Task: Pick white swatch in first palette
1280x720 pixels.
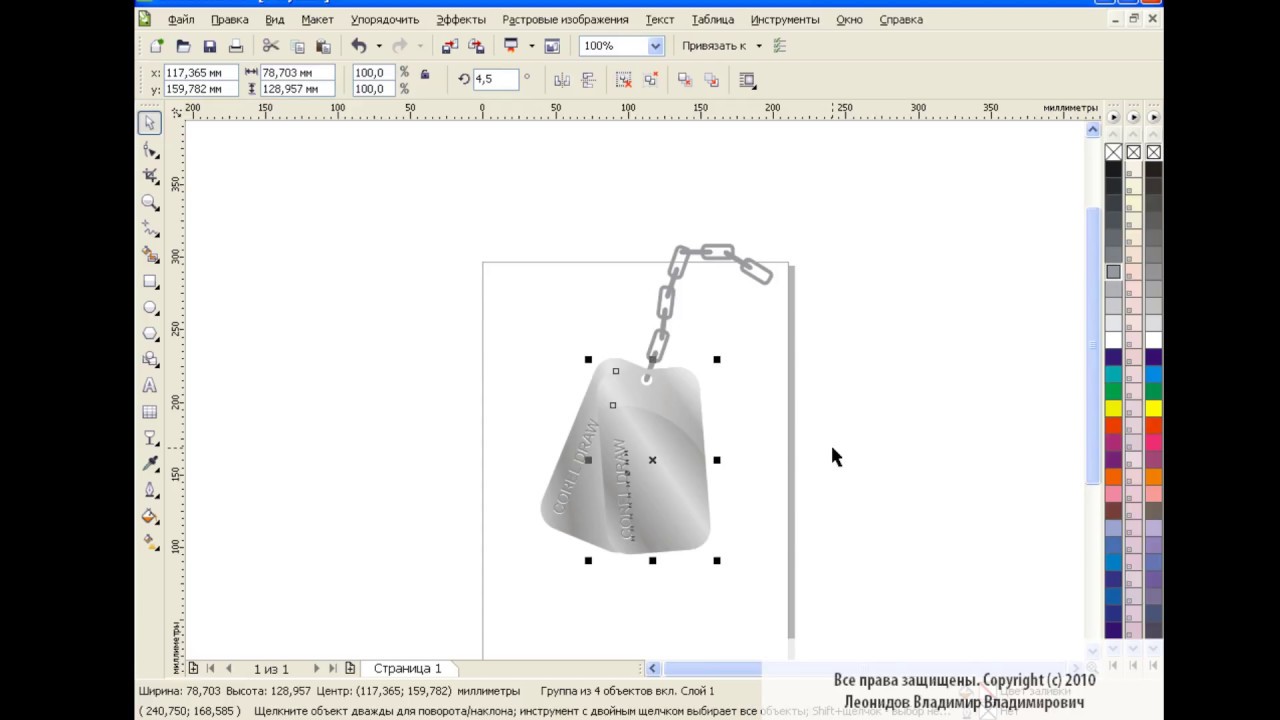Action: click(x=1113, y=340)
